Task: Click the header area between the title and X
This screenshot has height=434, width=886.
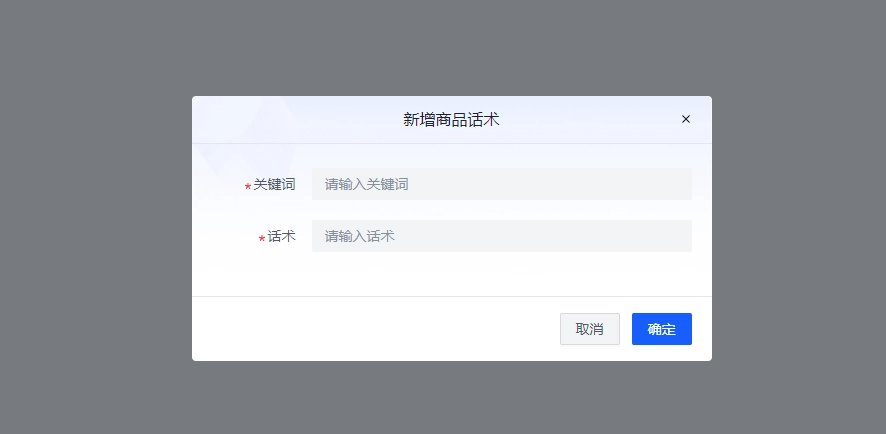Action: (x=590, y=119)
